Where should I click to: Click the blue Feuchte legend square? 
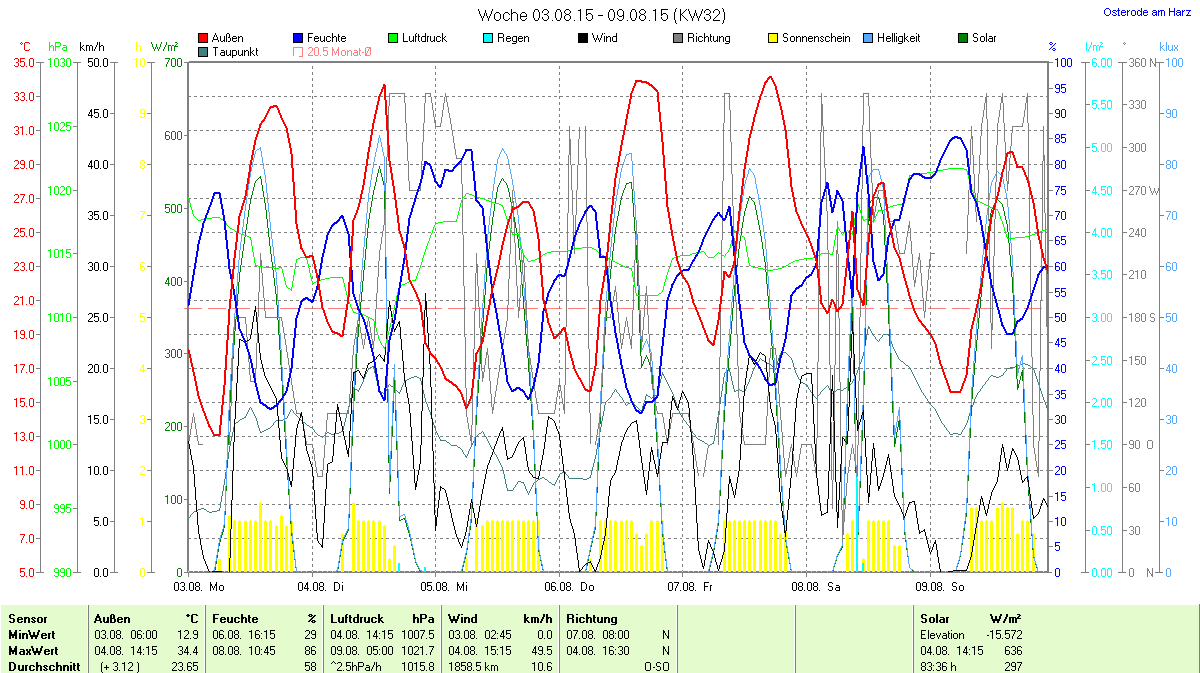point(298,39)
